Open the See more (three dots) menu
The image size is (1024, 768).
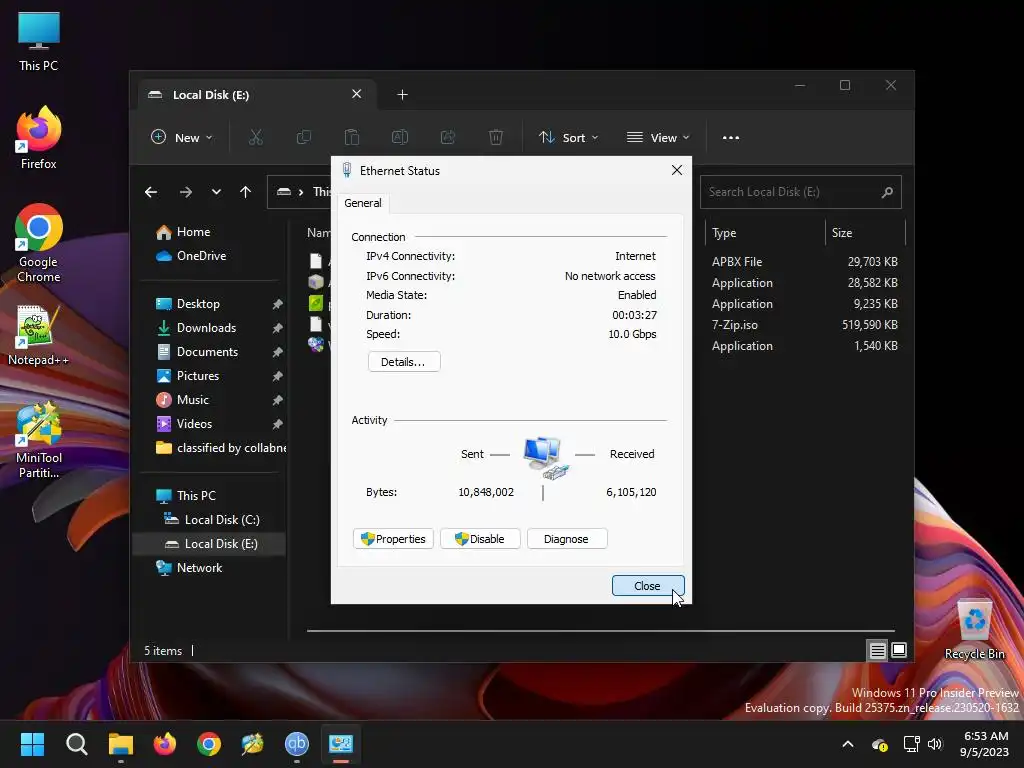731,138
